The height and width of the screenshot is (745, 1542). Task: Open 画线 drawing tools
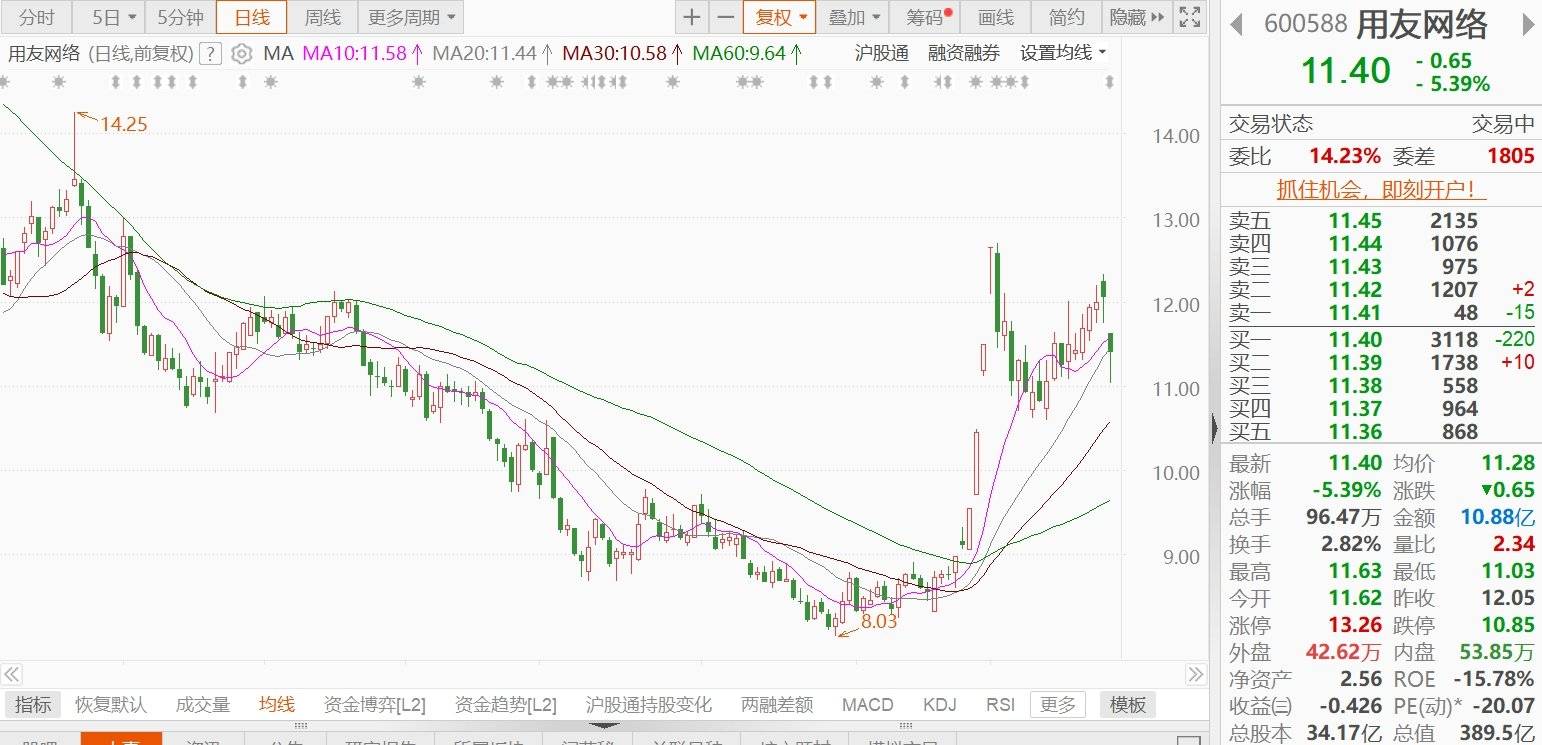996,17
